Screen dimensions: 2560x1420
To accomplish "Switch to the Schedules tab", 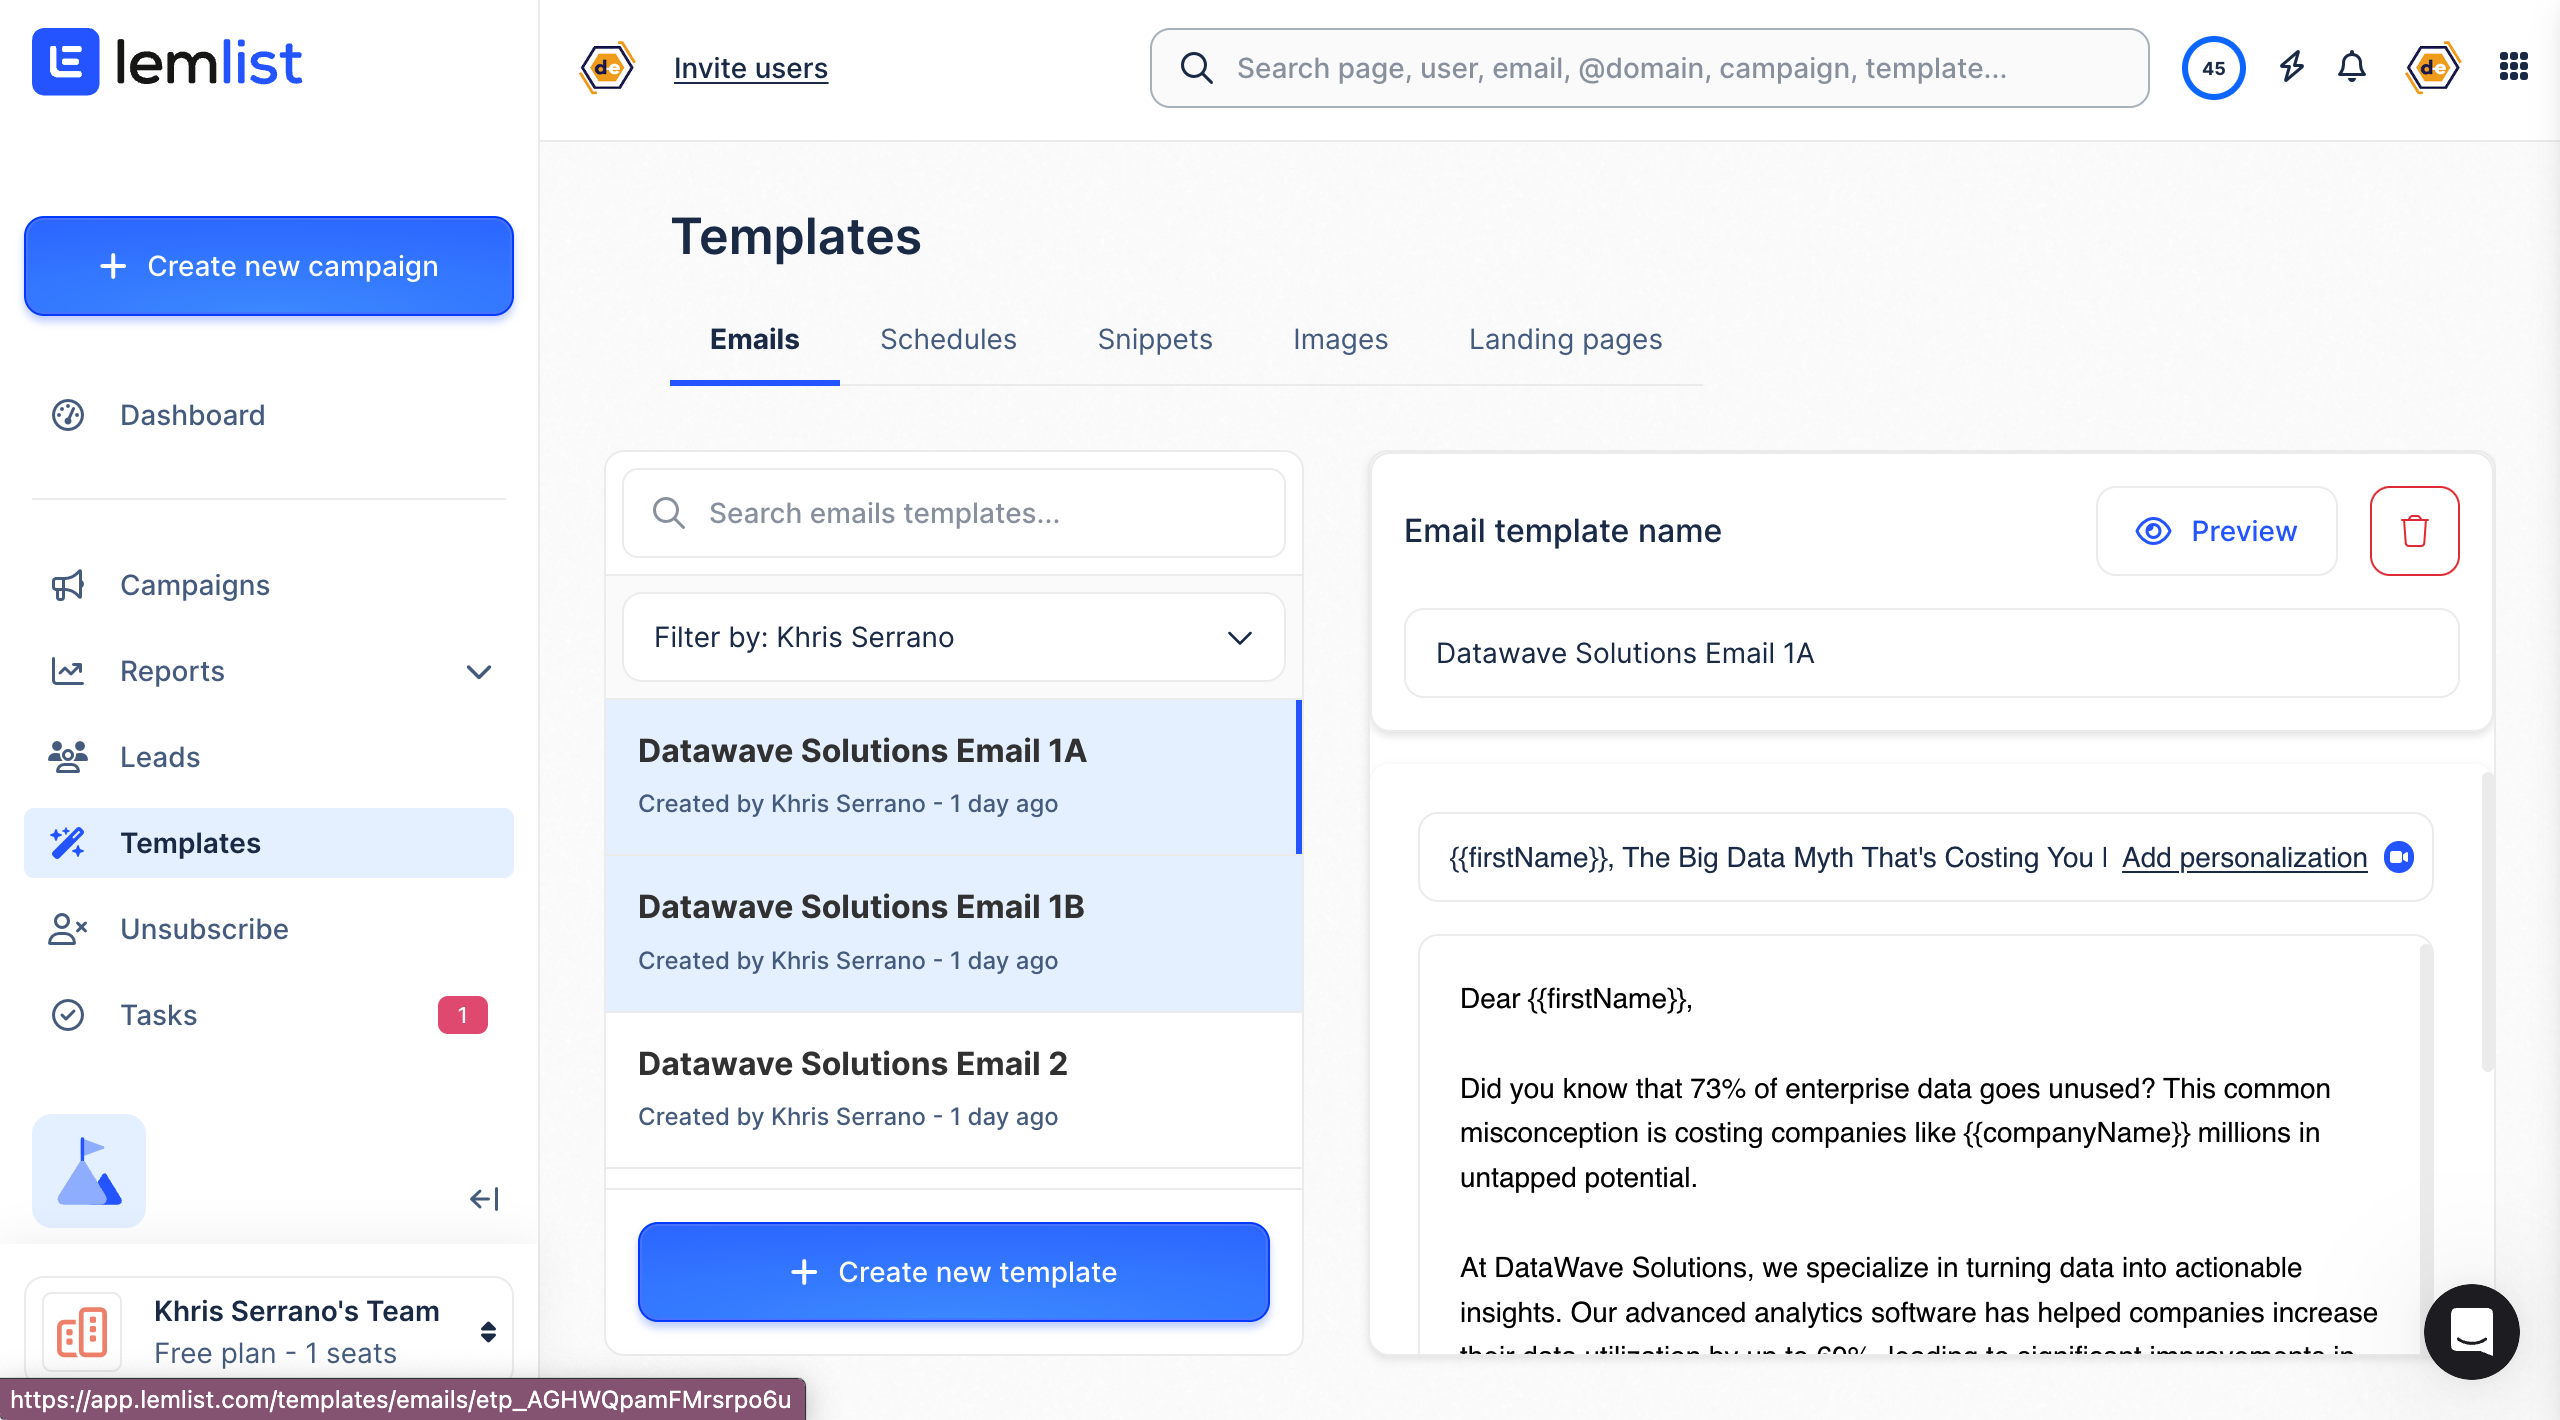I will pyautogui.click(x=947, y=339).
